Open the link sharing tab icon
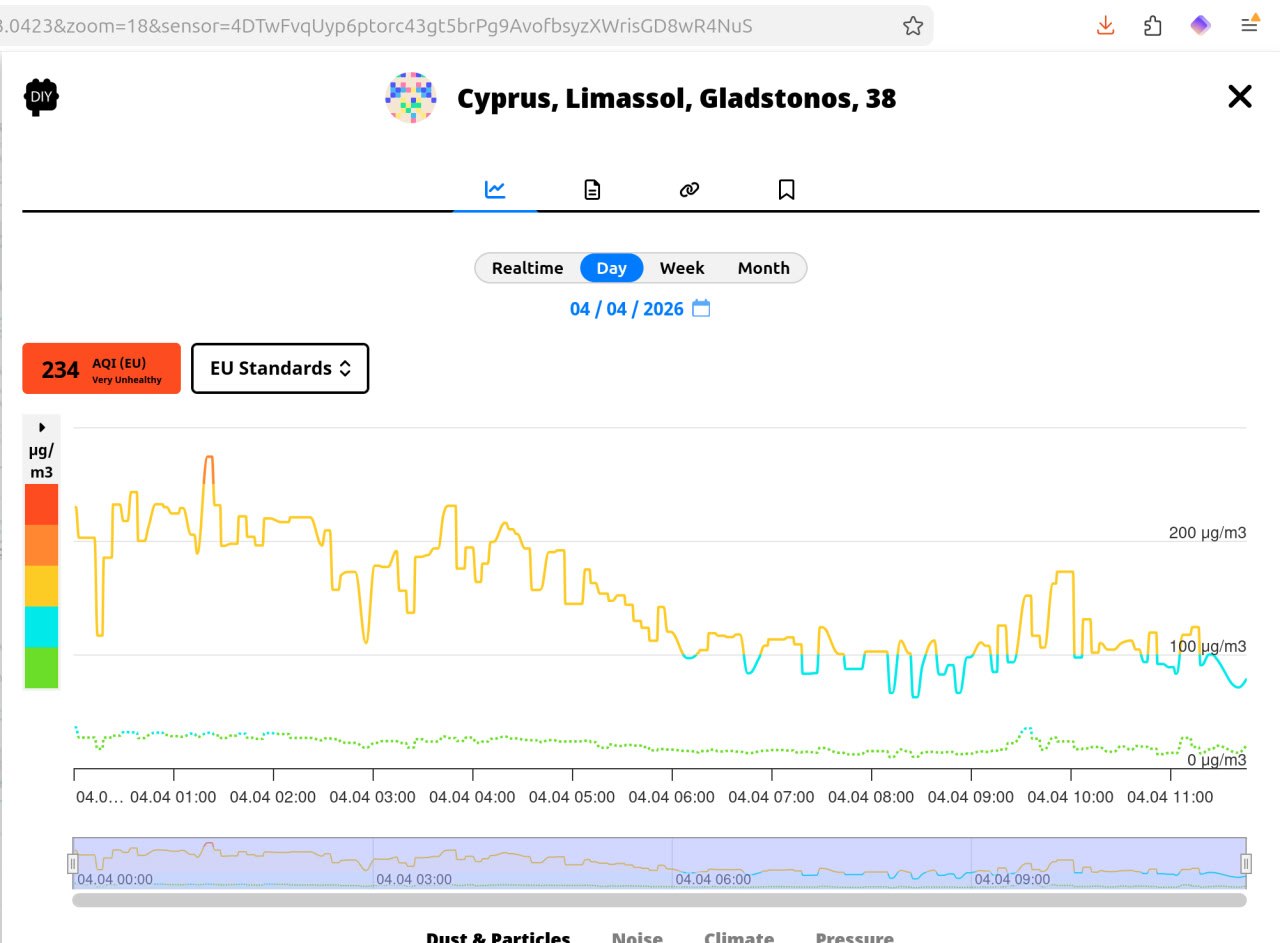Viewport: 1280px width, 943px height. tap(689, 189)
